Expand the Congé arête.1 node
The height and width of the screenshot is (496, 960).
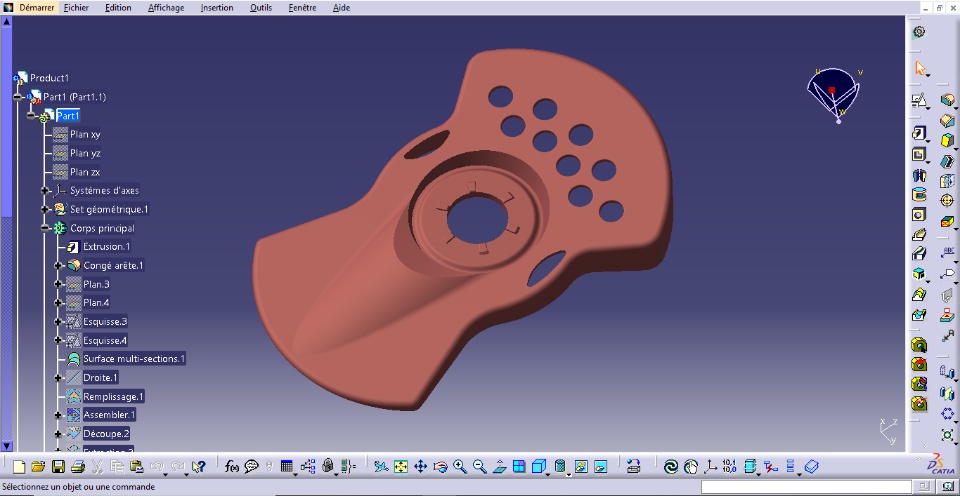58,265
